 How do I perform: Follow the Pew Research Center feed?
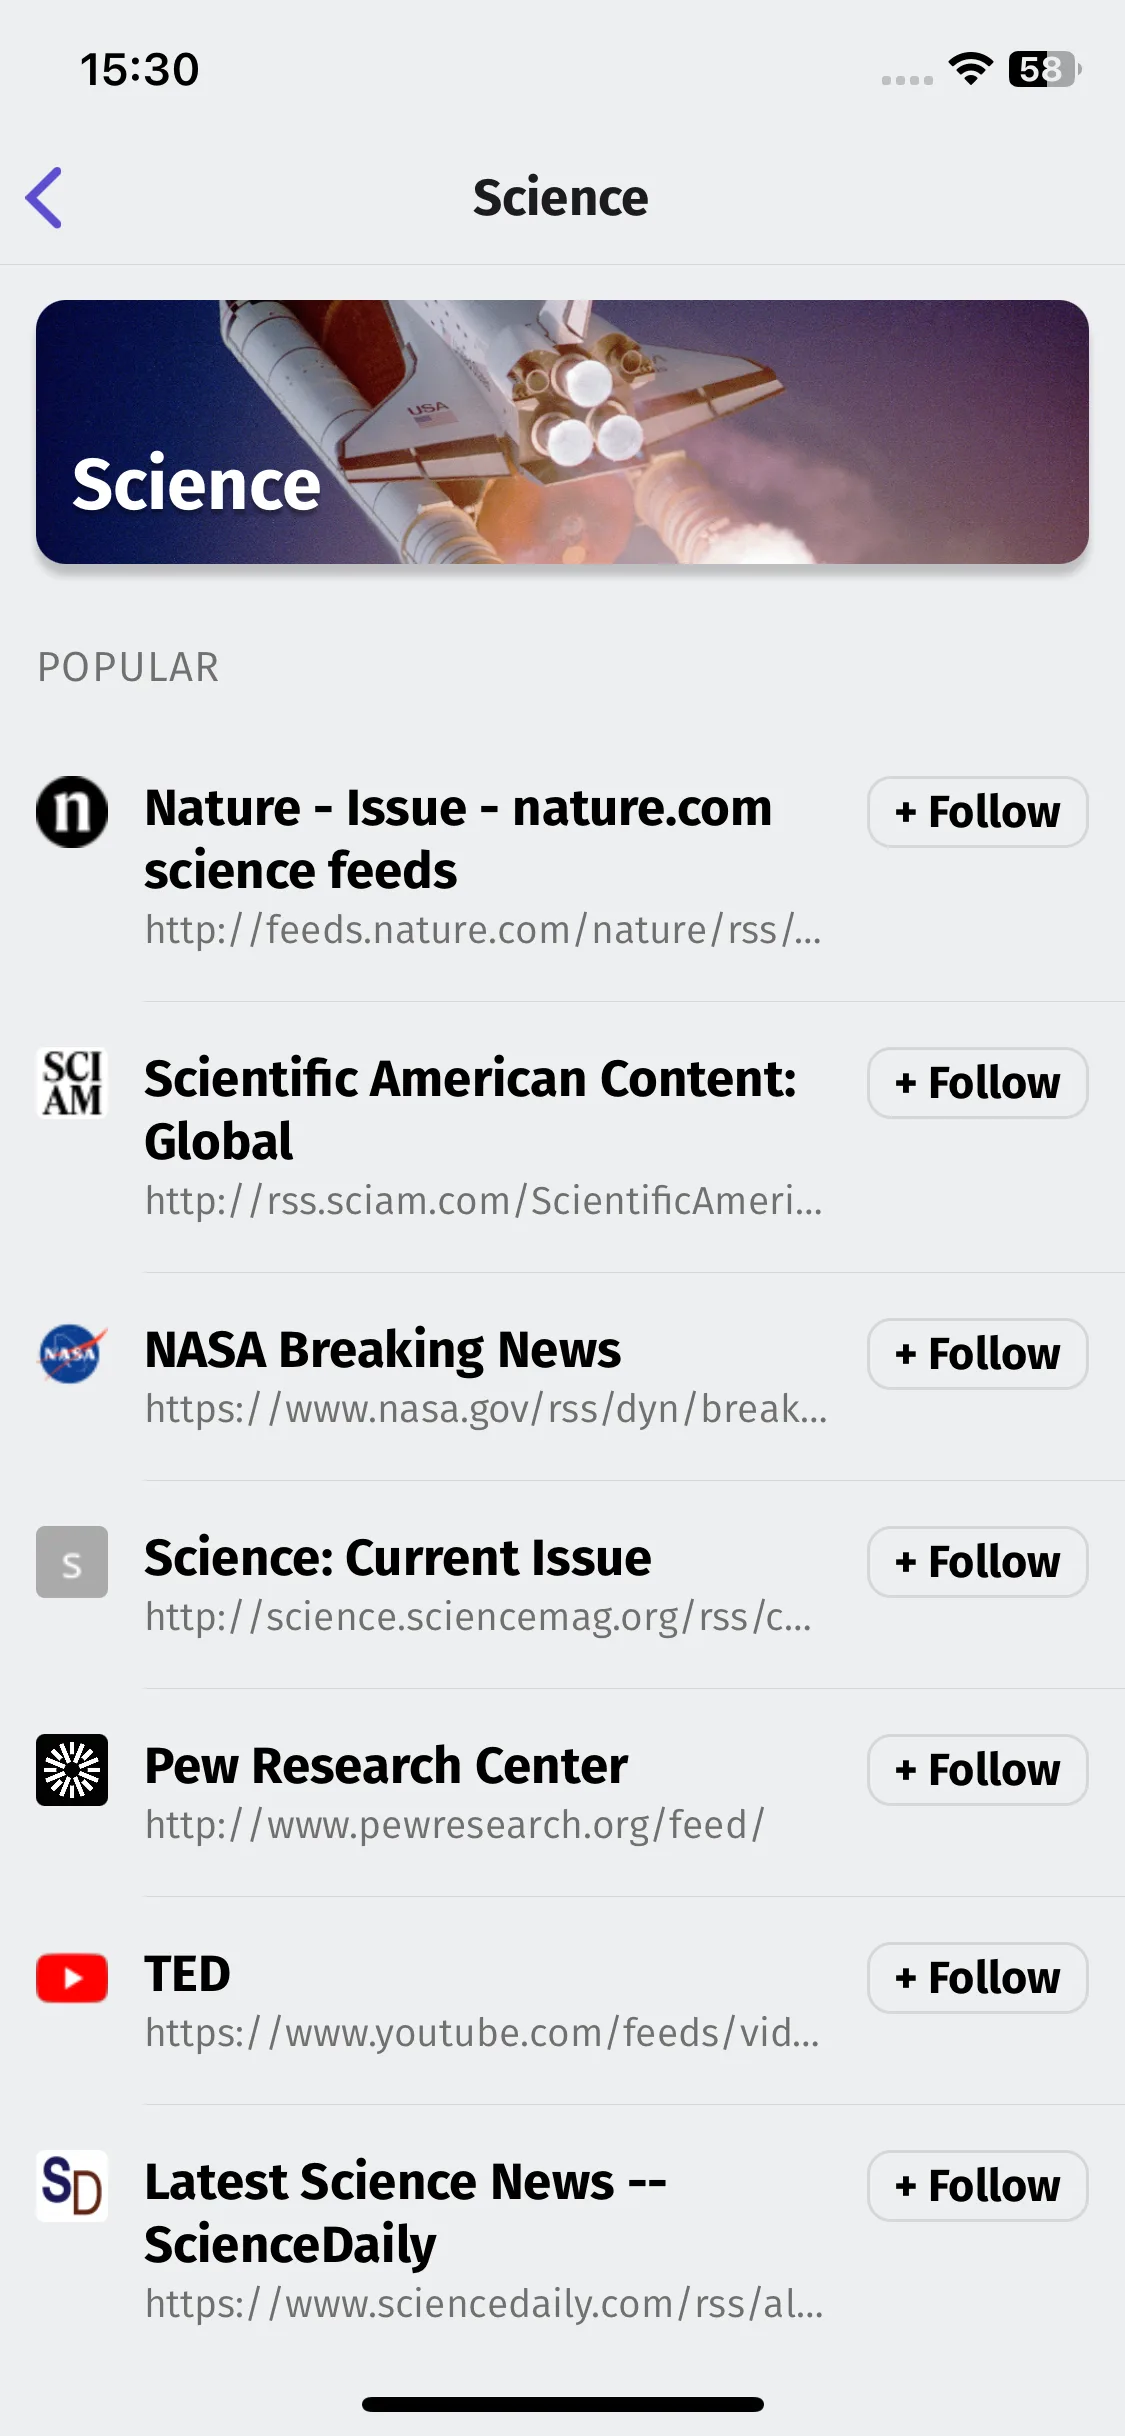tap(978, 1770)
